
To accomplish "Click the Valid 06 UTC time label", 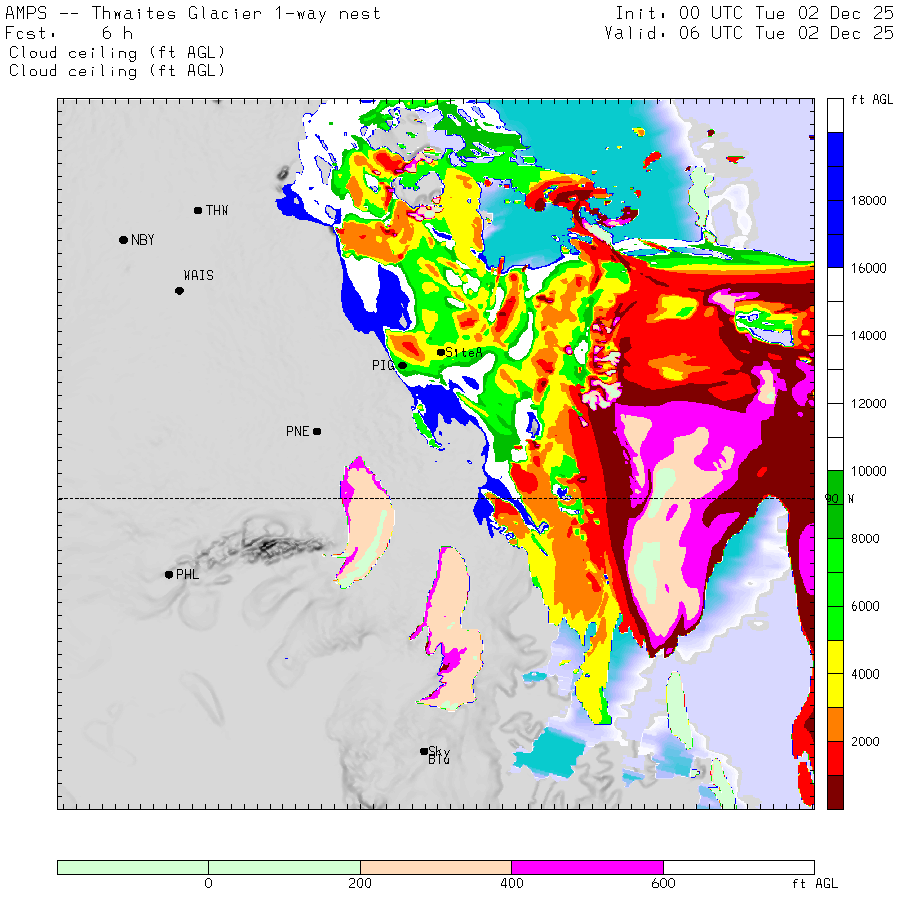I will point(749,33).
